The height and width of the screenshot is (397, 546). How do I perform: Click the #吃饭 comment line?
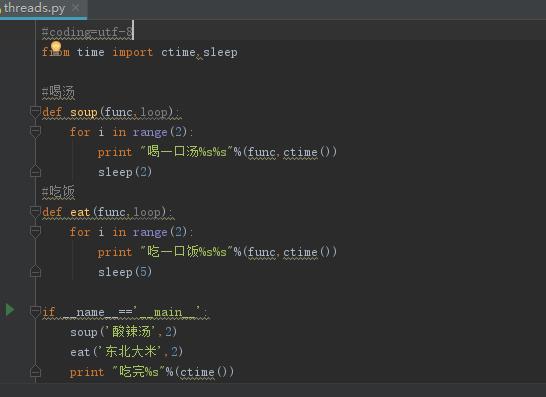pos(58,192)
